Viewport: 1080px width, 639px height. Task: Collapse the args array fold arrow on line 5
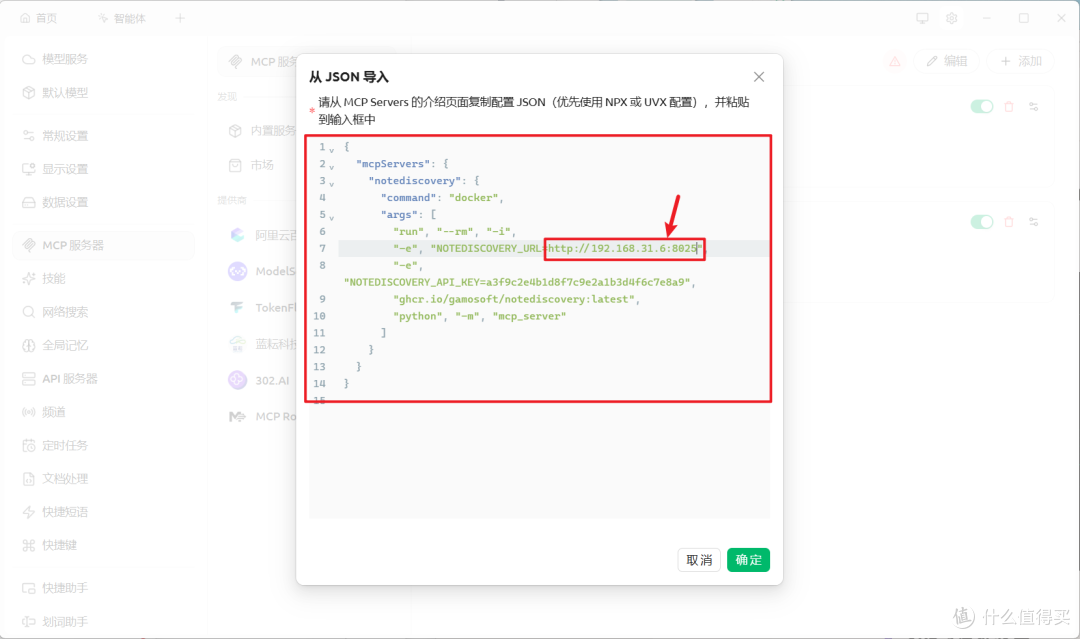point(331,218)
